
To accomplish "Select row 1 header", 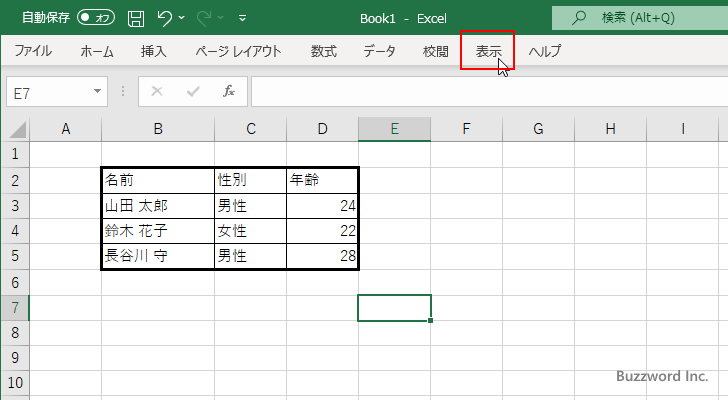I will [x=15, y=154].
